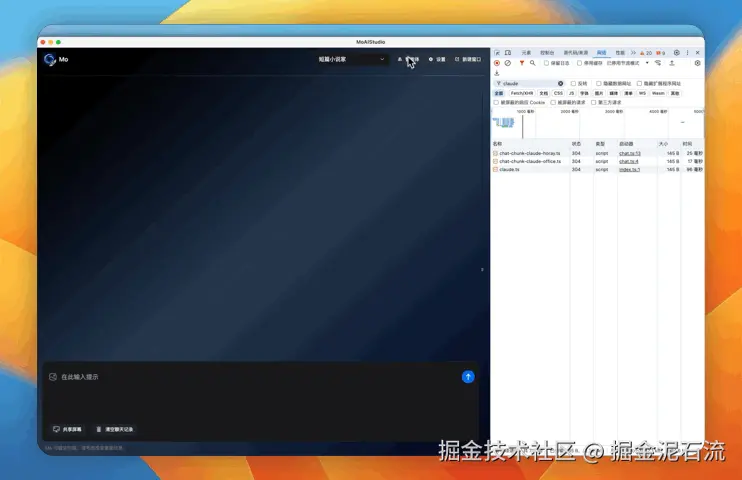
Task: Send the prompt with blue arrow button
Action: (468, 377)
